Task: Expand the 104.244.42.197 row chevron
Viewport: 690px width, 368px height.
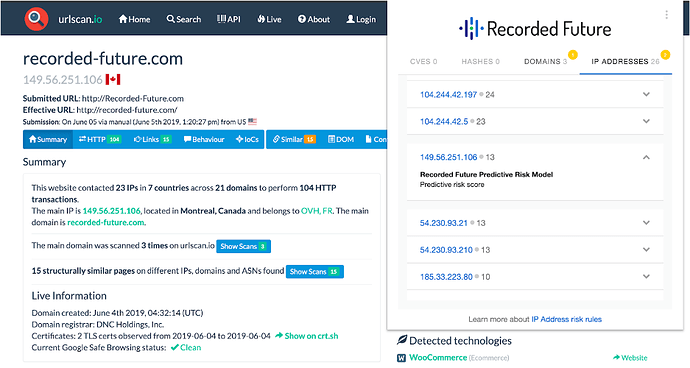Action: click(646, 94)
